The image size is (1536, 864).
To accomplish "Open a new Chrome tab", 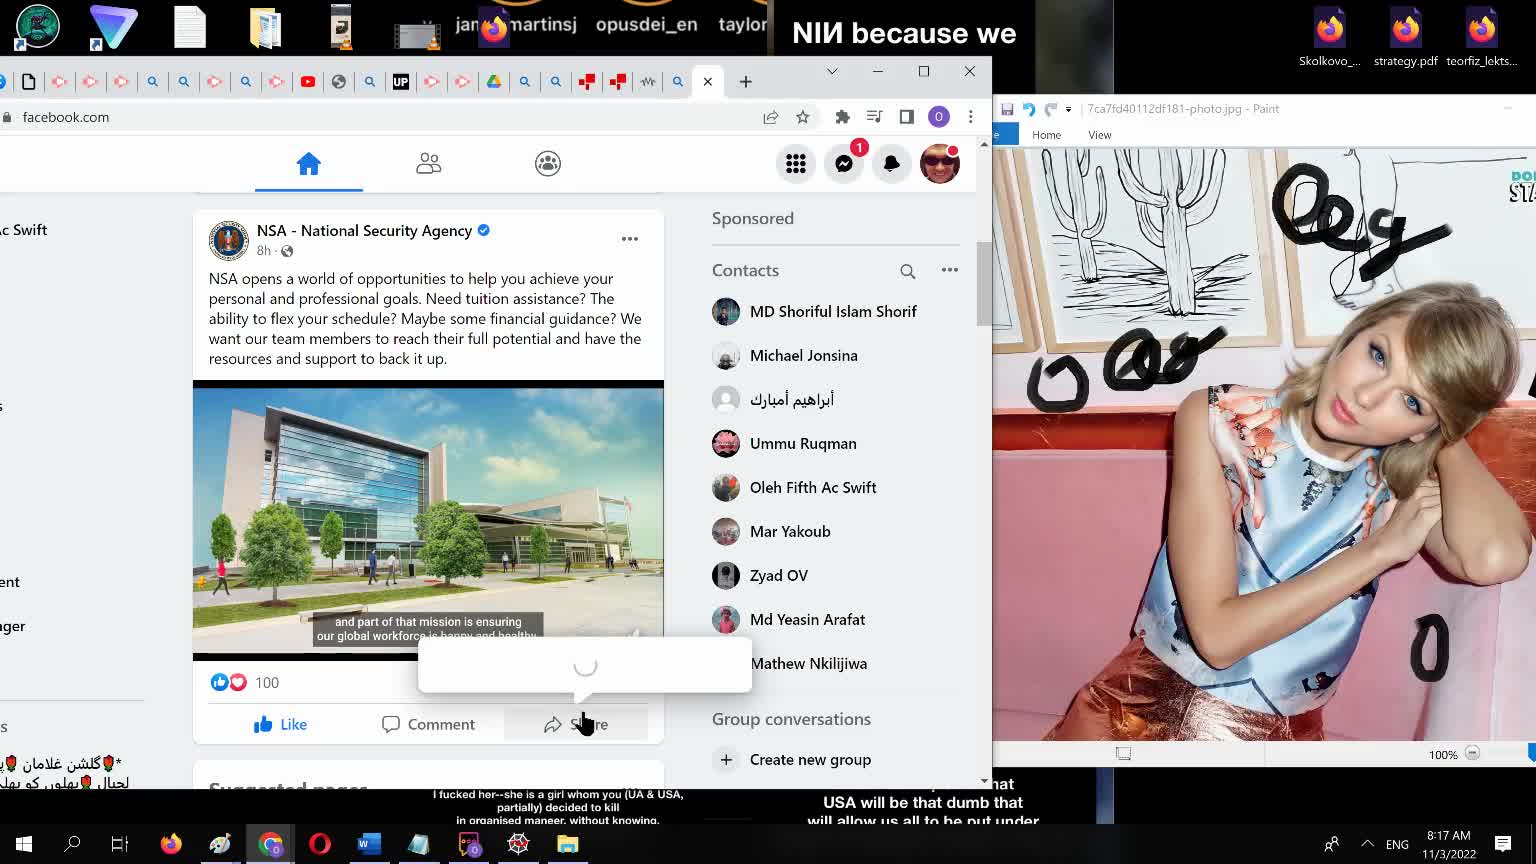I will tap(746, 82).
